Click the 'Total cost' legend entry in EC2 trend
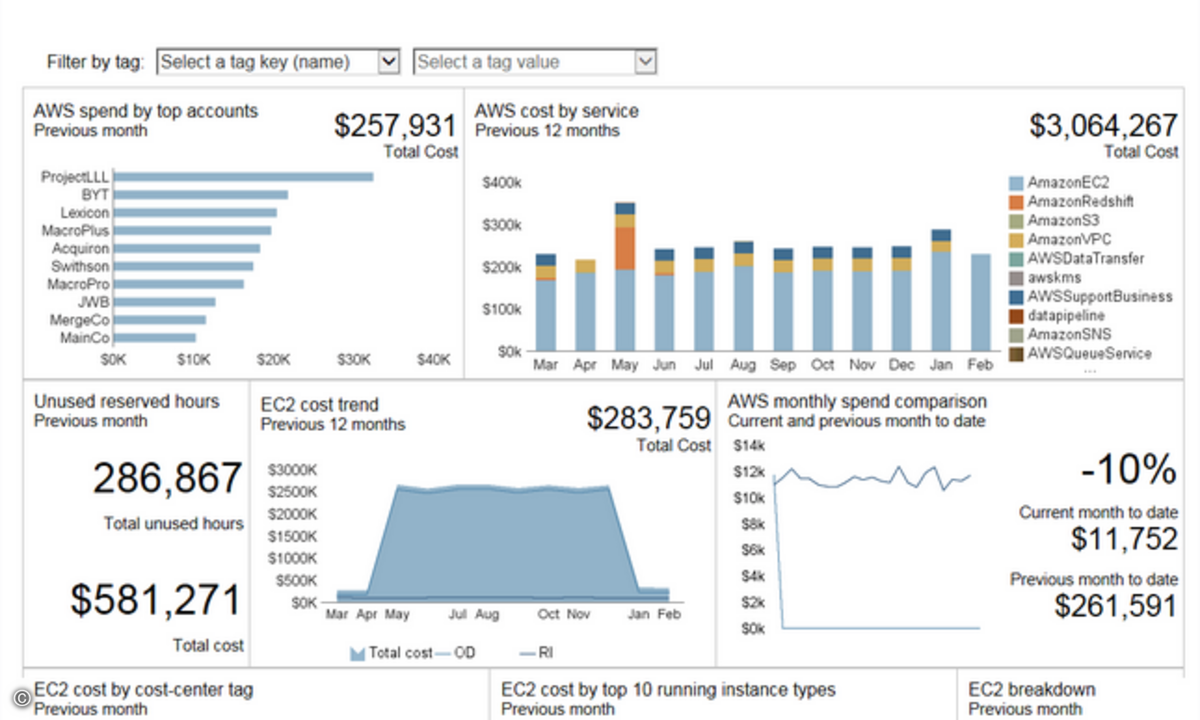Screen dimensions: 1200x720 tap(391, 653)
